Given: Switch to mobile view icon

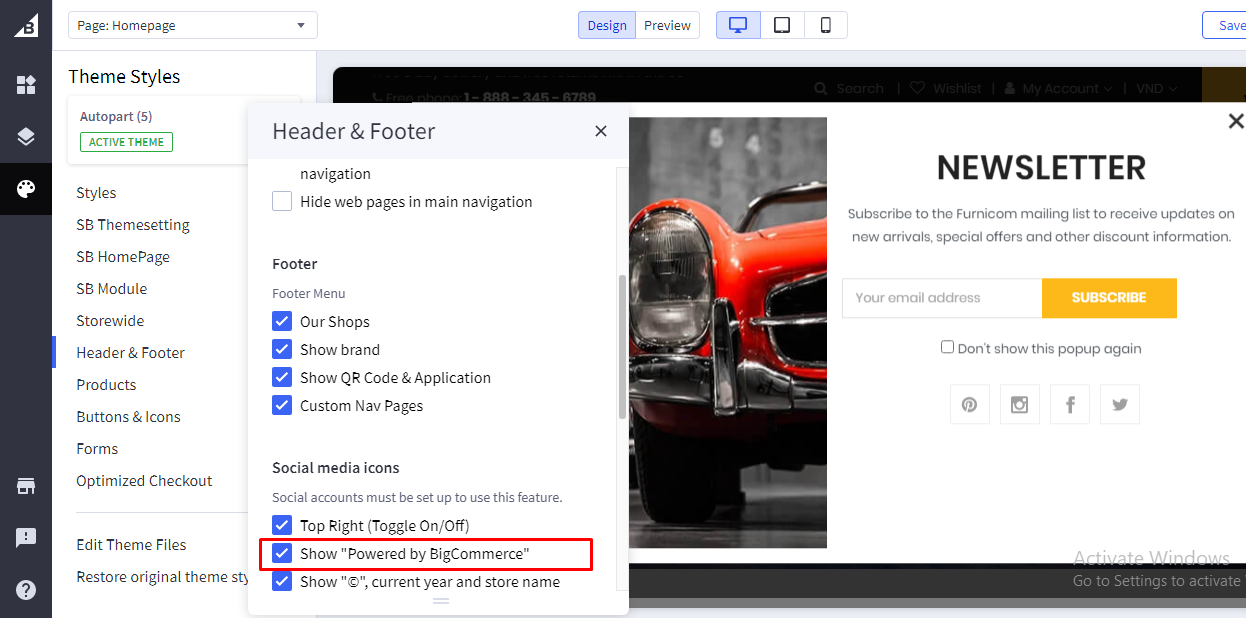Looking at the screenshot, I should 825,25.
